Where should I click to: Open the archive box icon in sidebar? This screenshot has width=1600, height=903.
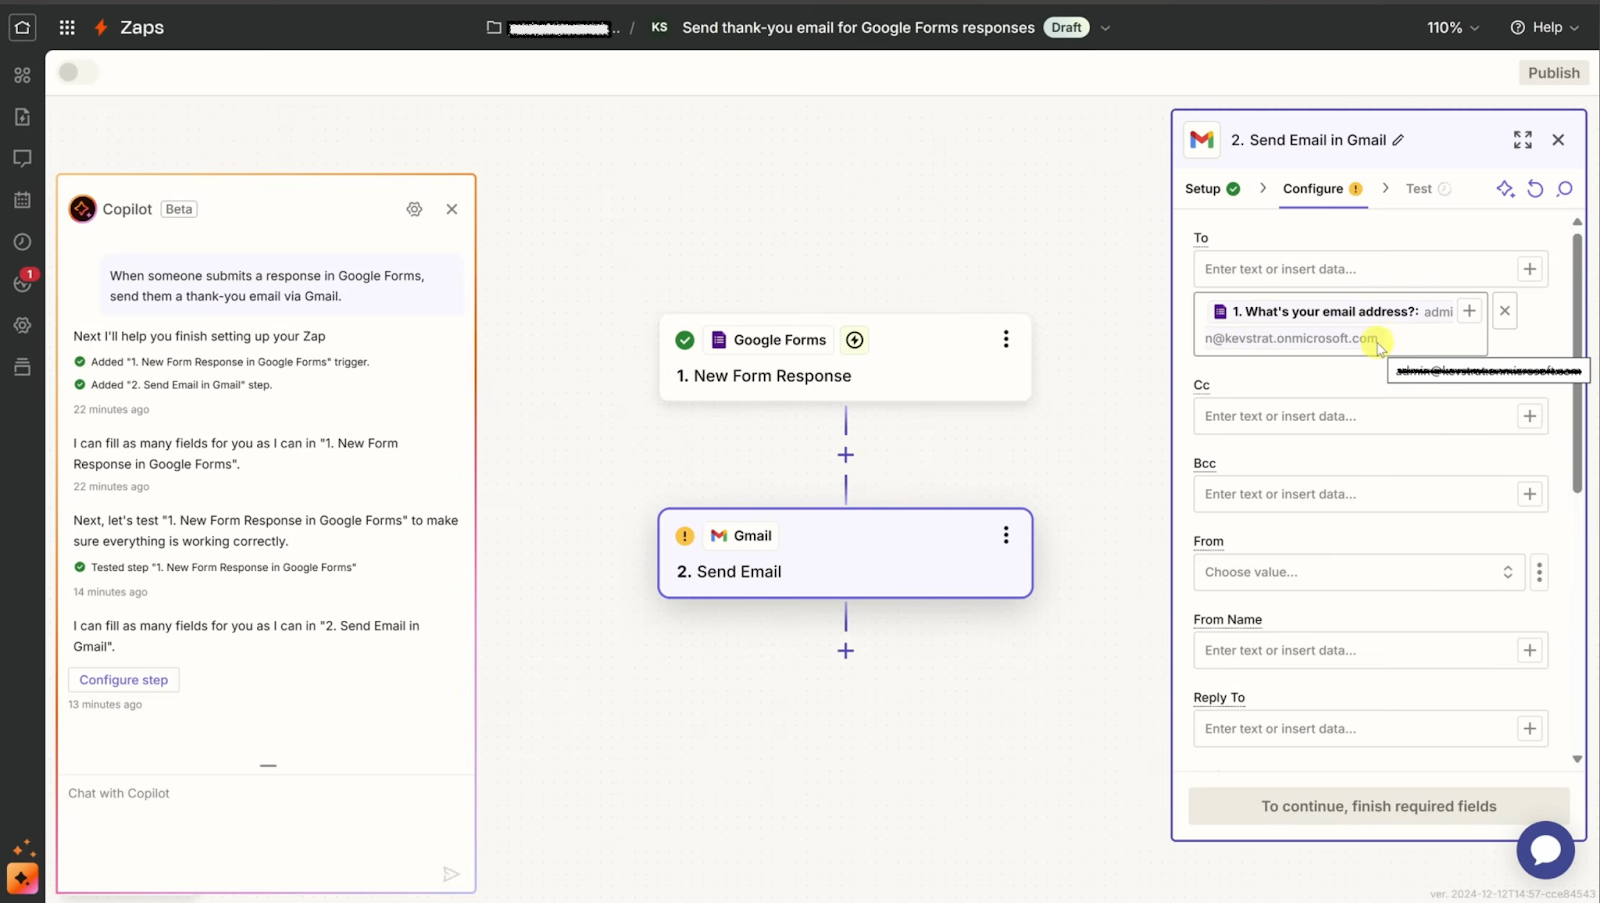(x=22, y=367)
